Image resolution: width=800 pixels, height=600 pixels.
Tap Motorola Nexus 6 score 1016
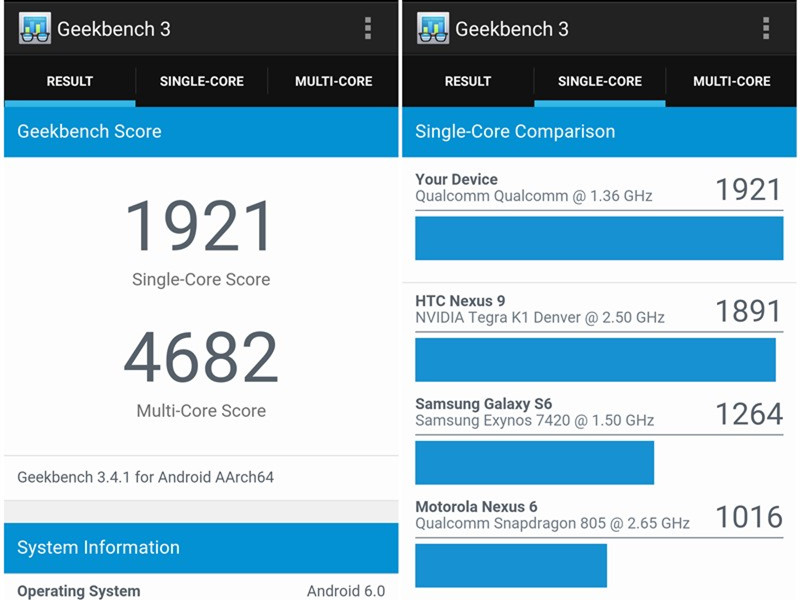coord(749,517)
